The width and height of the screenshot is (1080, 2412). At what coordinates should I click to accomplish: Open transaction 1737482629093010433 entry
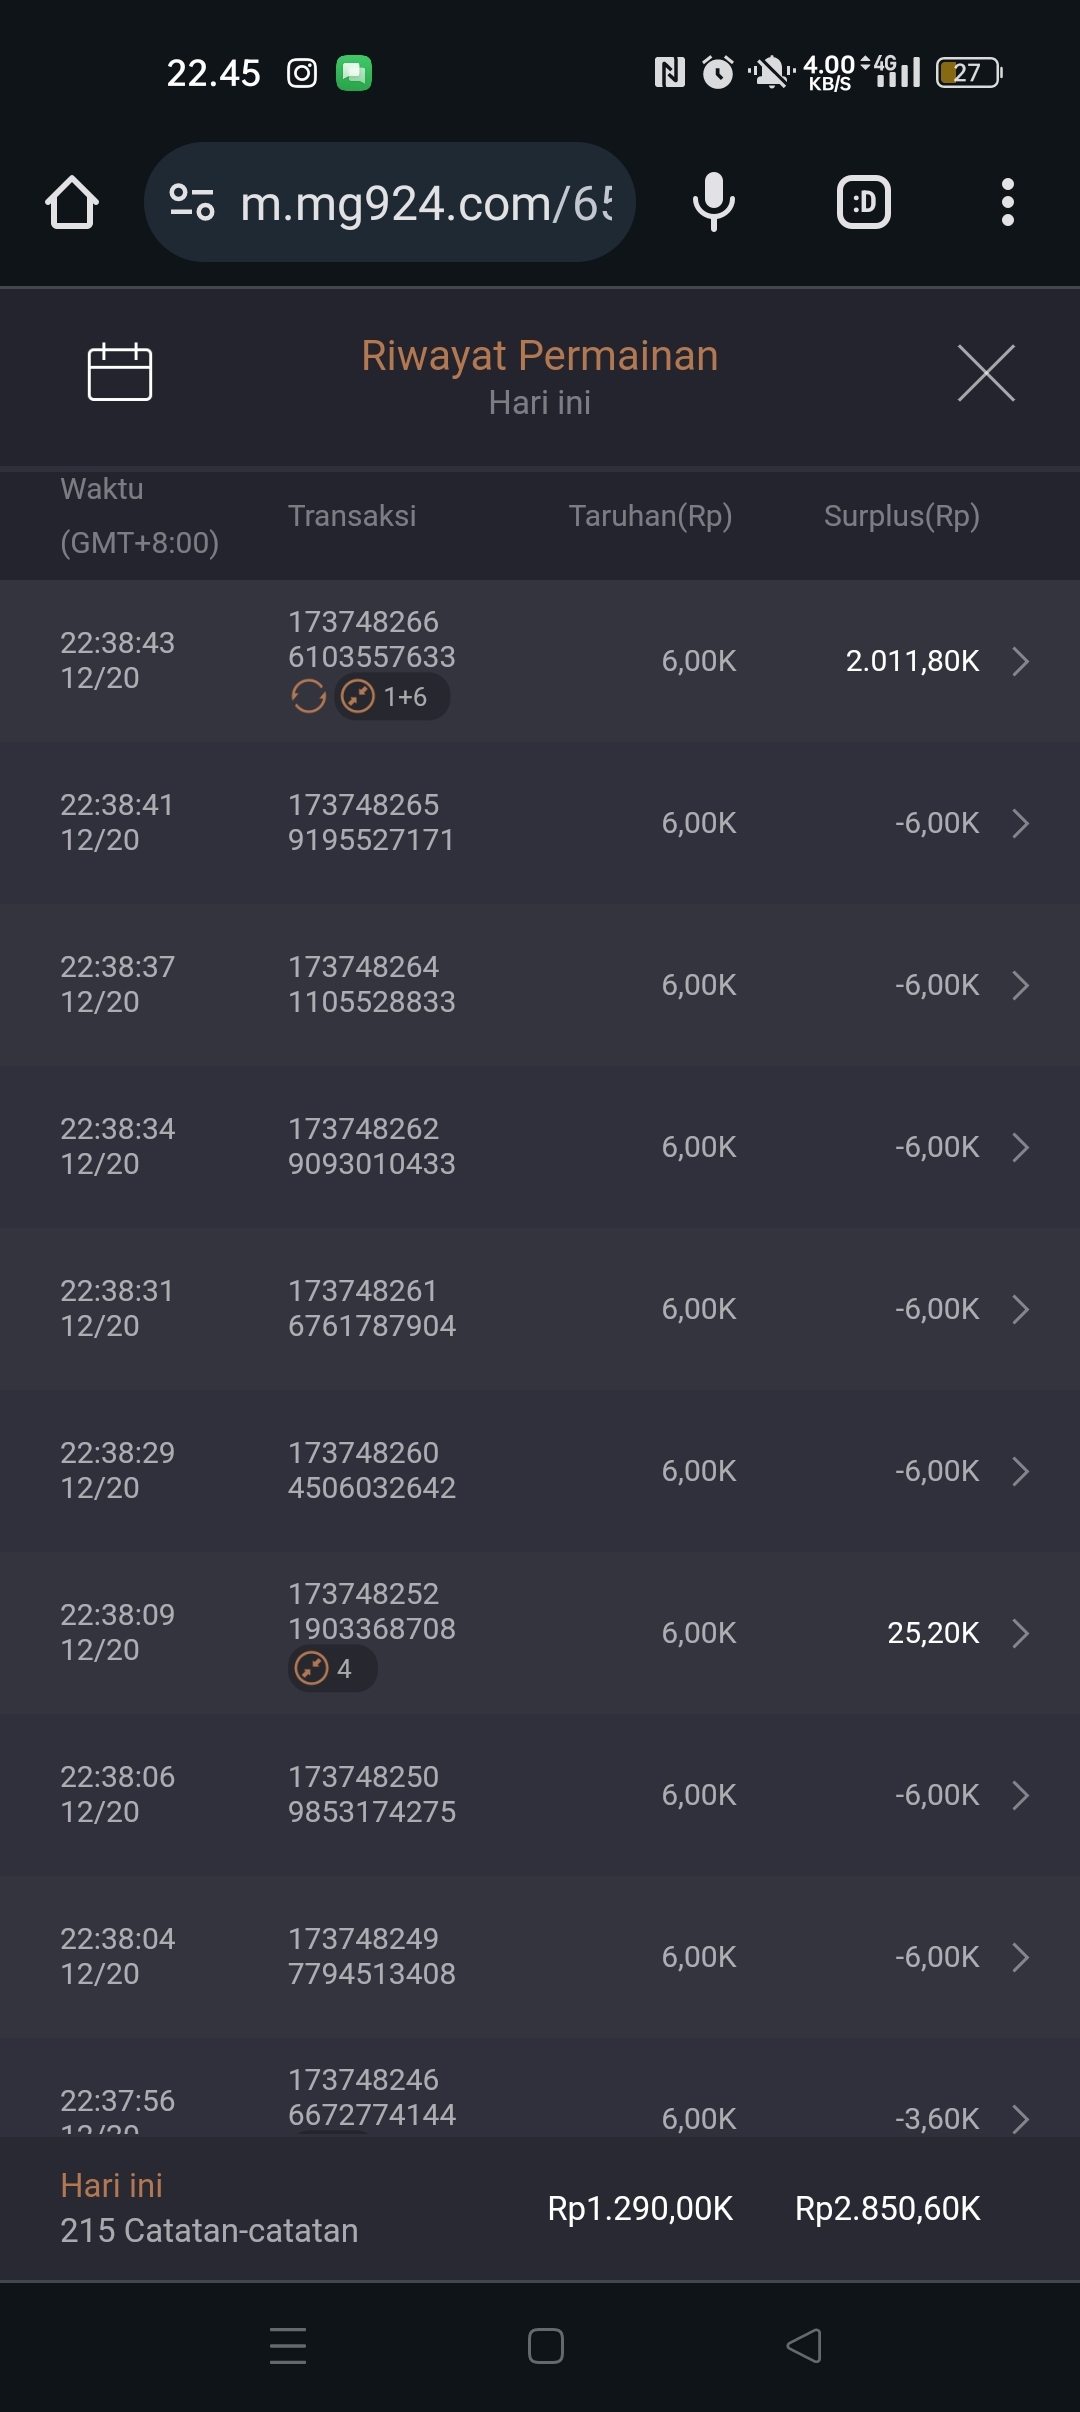tap(371, 1147)
